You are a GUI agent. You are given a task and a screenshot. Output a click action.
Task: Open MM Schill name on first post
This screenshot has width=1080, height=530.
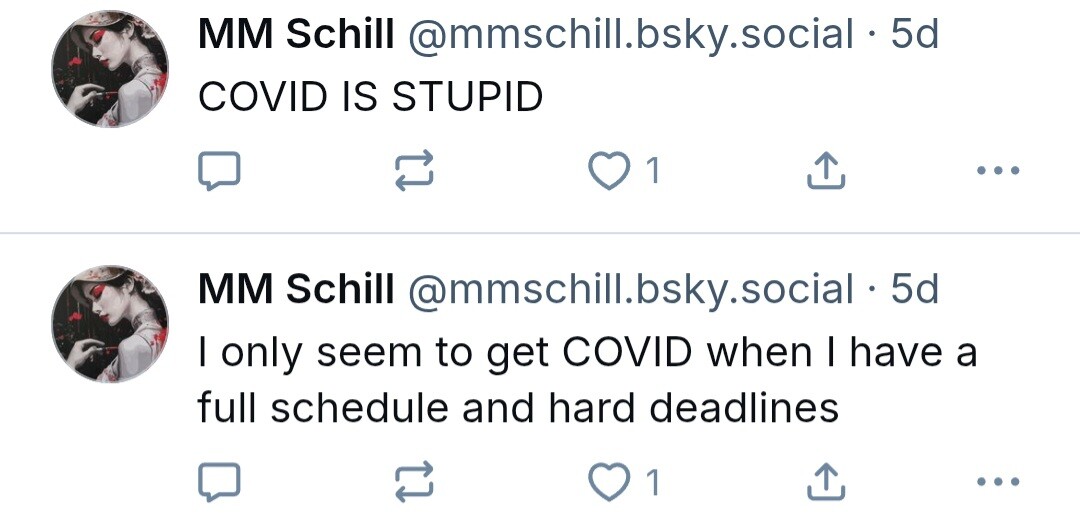[x=296, y=34]
